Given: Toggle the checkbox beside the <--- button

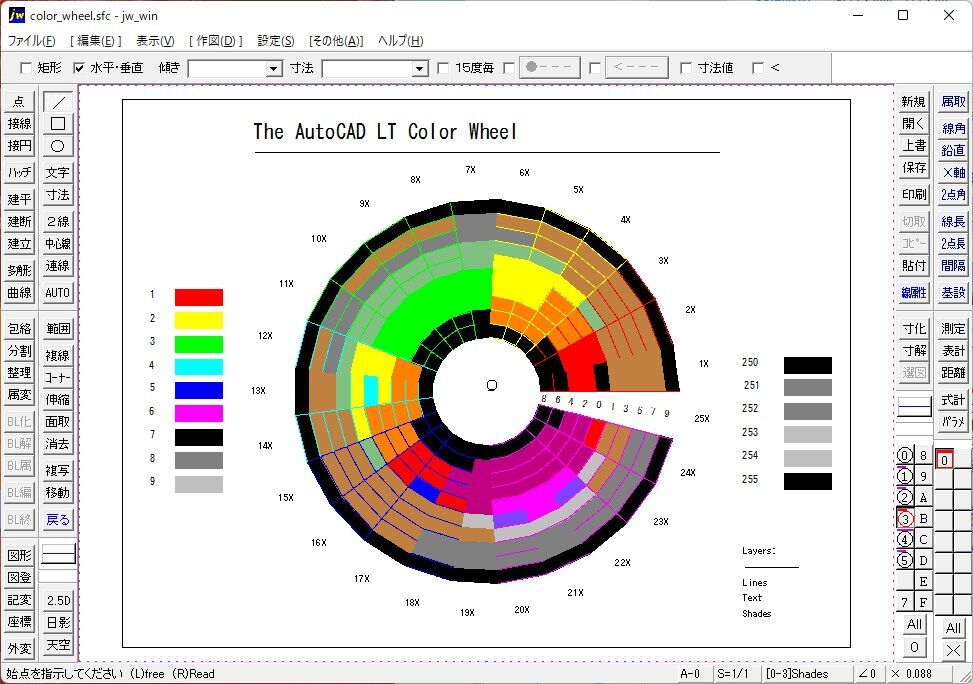Looking at the screenshot, I should [x=594, y=68].
